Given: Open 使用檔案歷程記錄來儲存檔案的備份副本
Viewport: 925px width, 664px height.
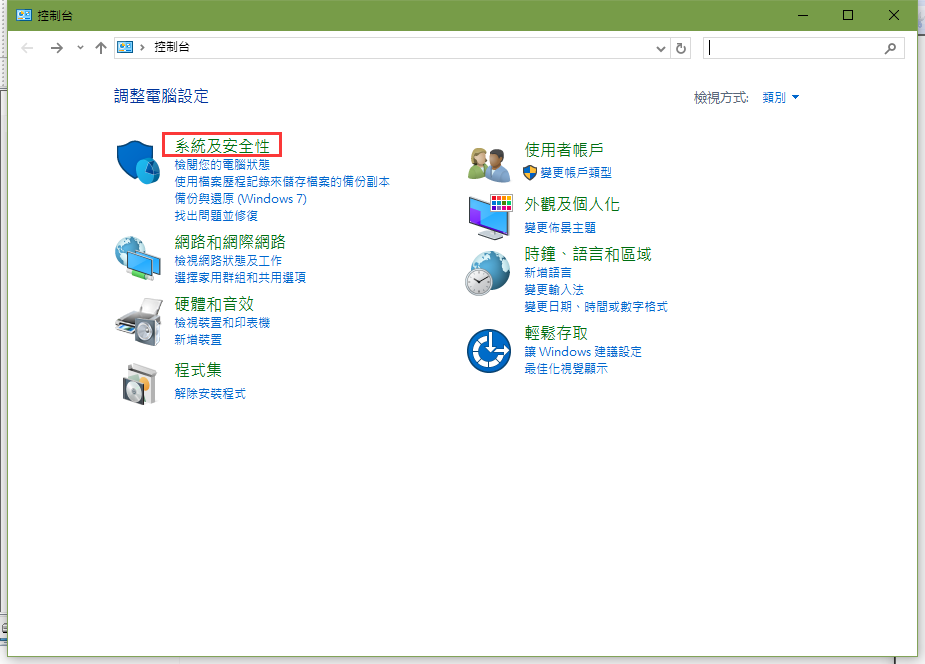Looking at the screenshot, I should [282, 182].
